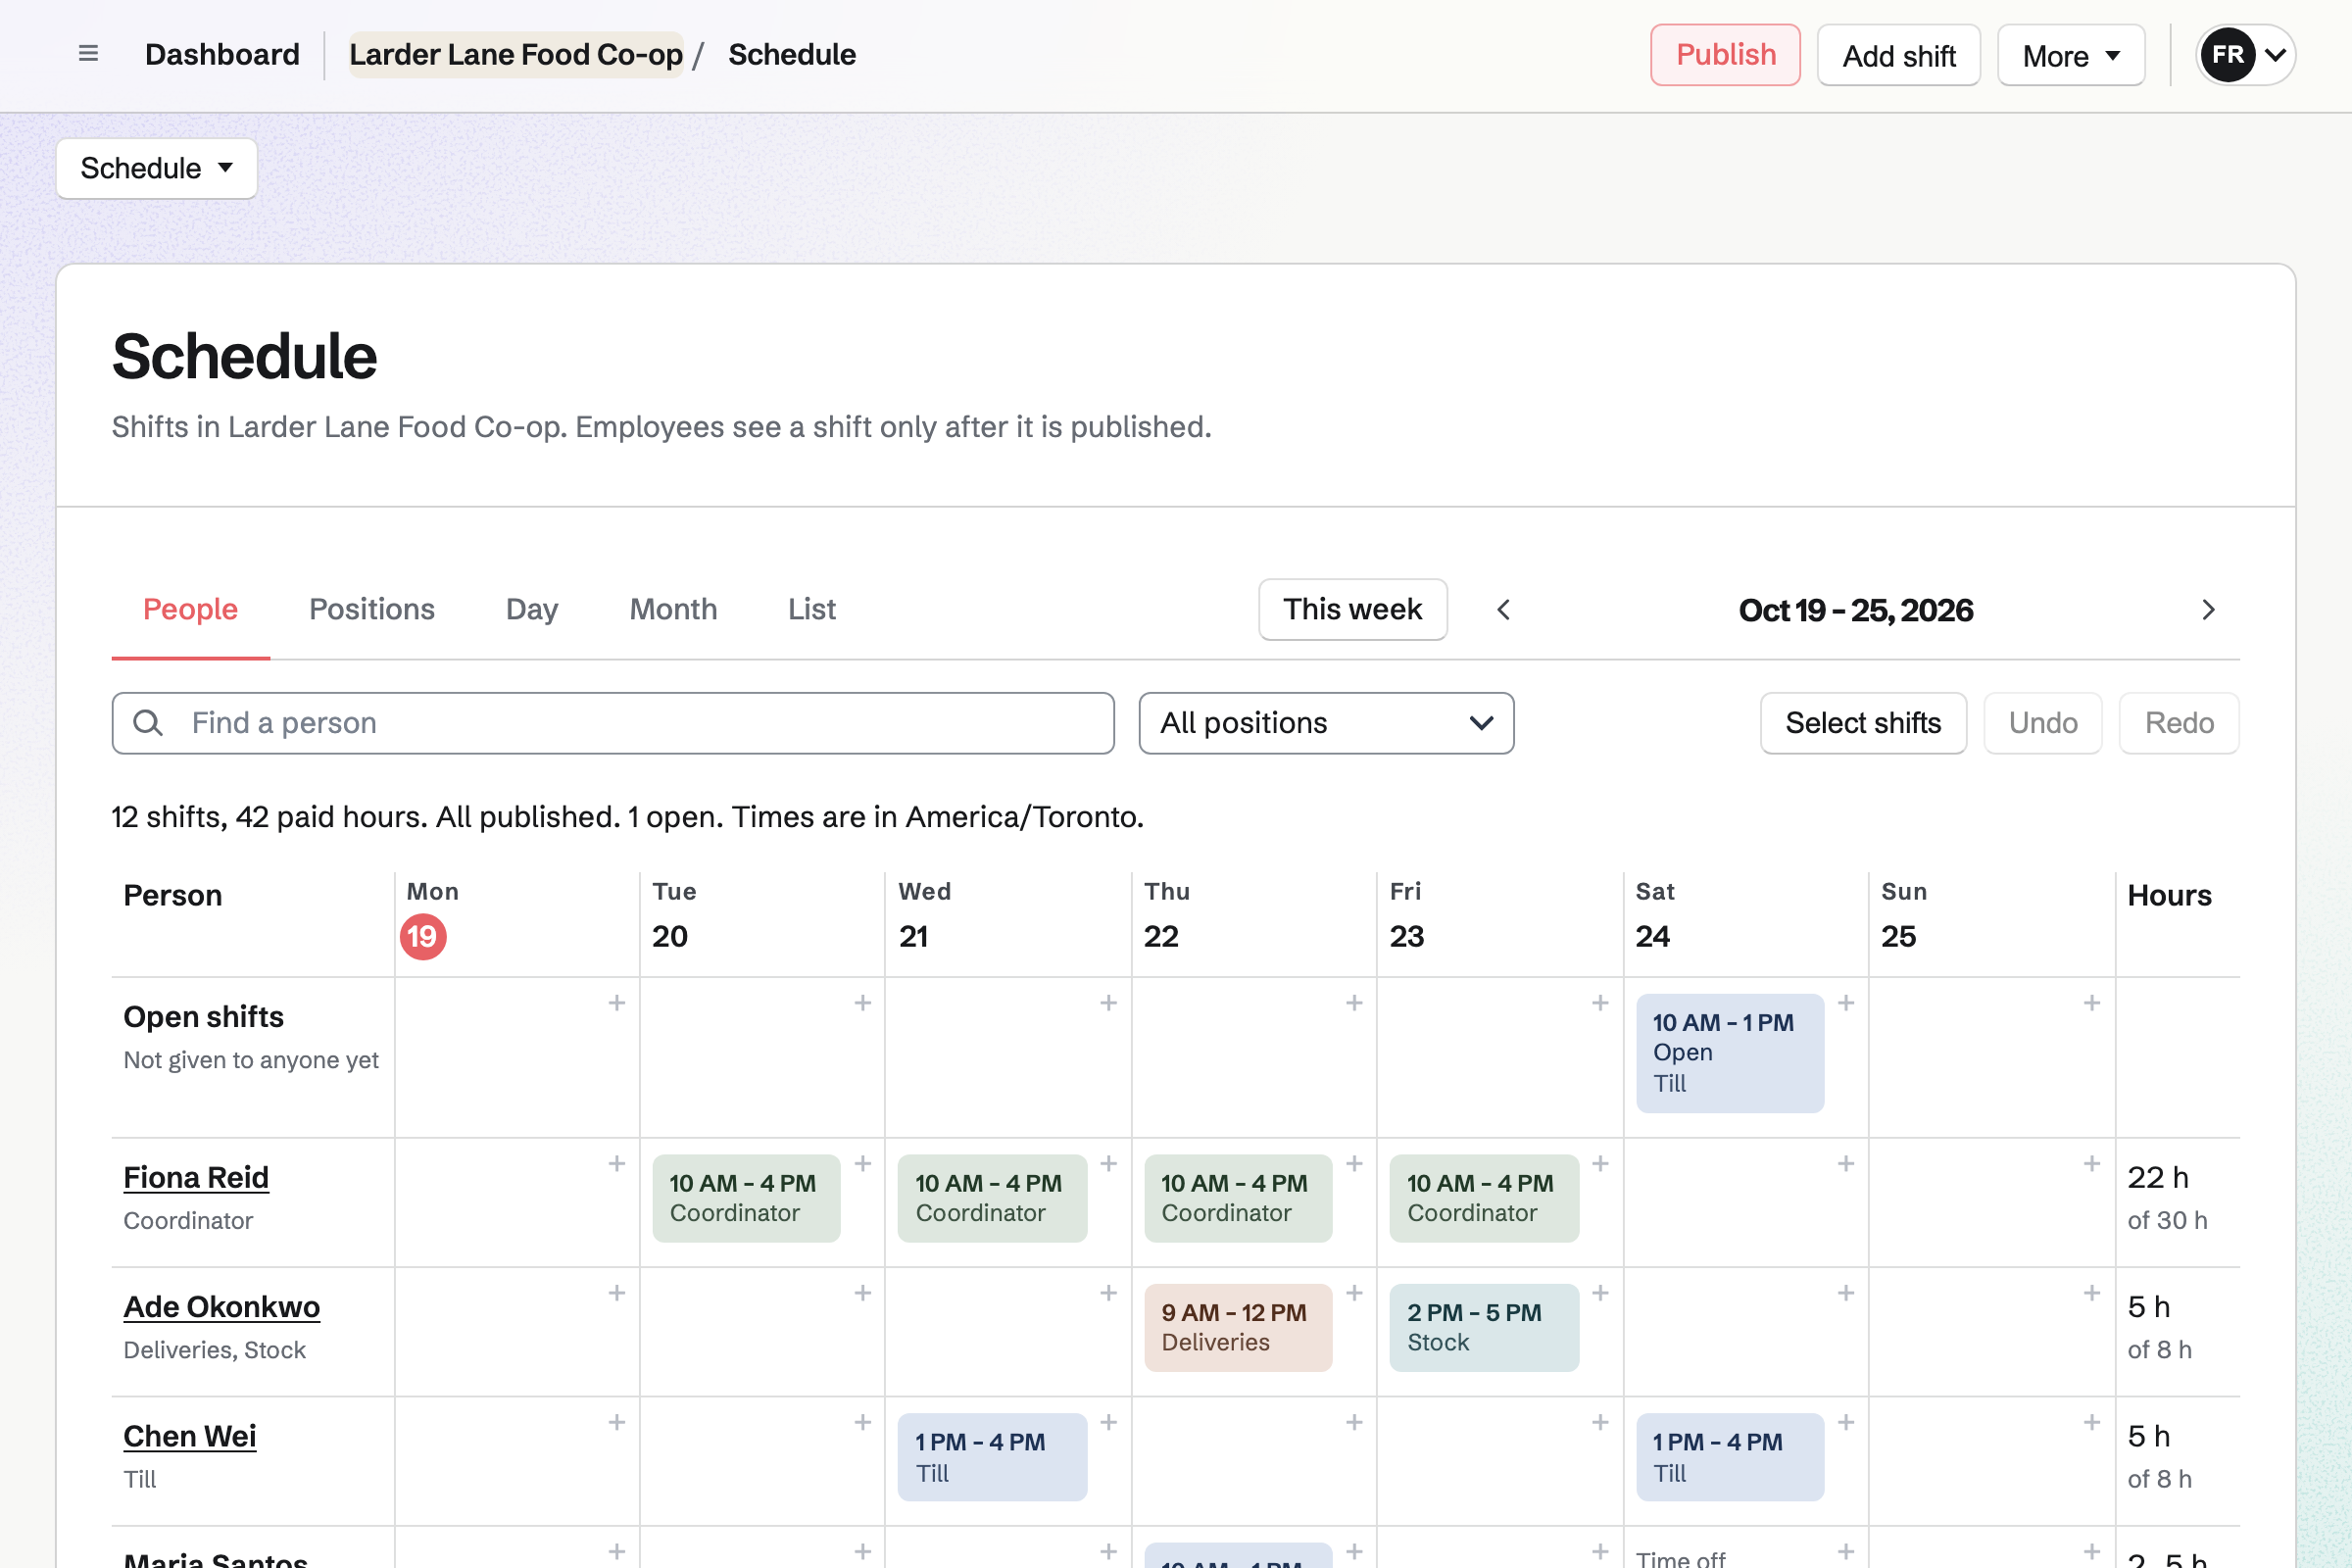This screenshot has width=2352, height=1568.
Task: Click the Publish button
Action: click(1725, 55)
